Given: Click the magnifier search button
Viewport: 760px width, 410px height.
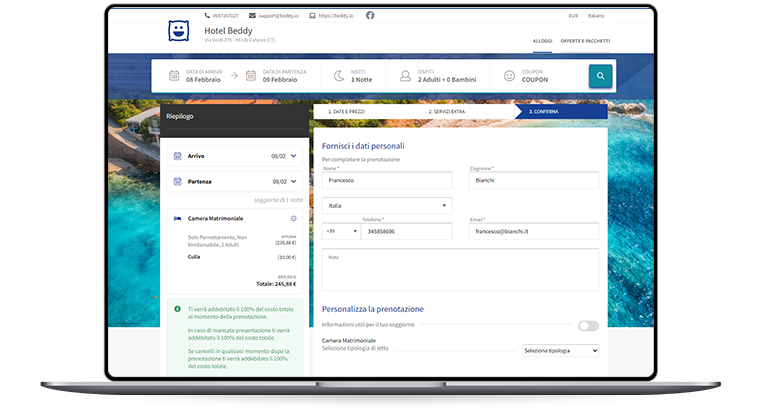Looking at the screenshot, I should 601,76.
